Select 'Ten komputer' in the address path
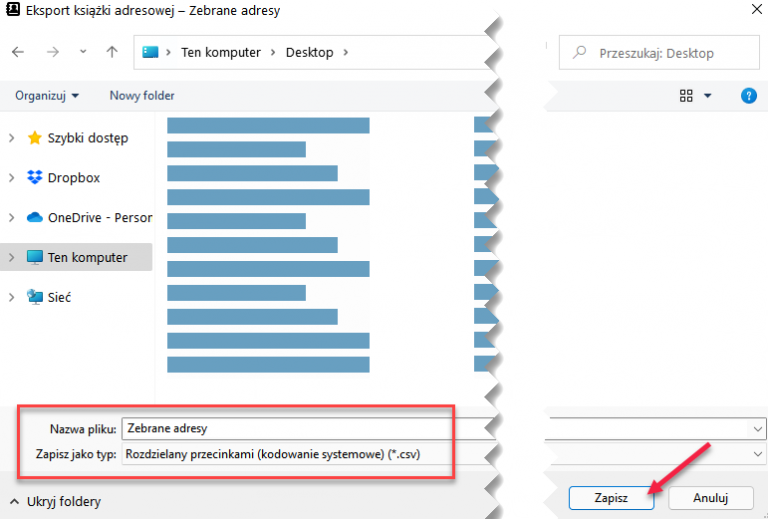 pos(221,52)
